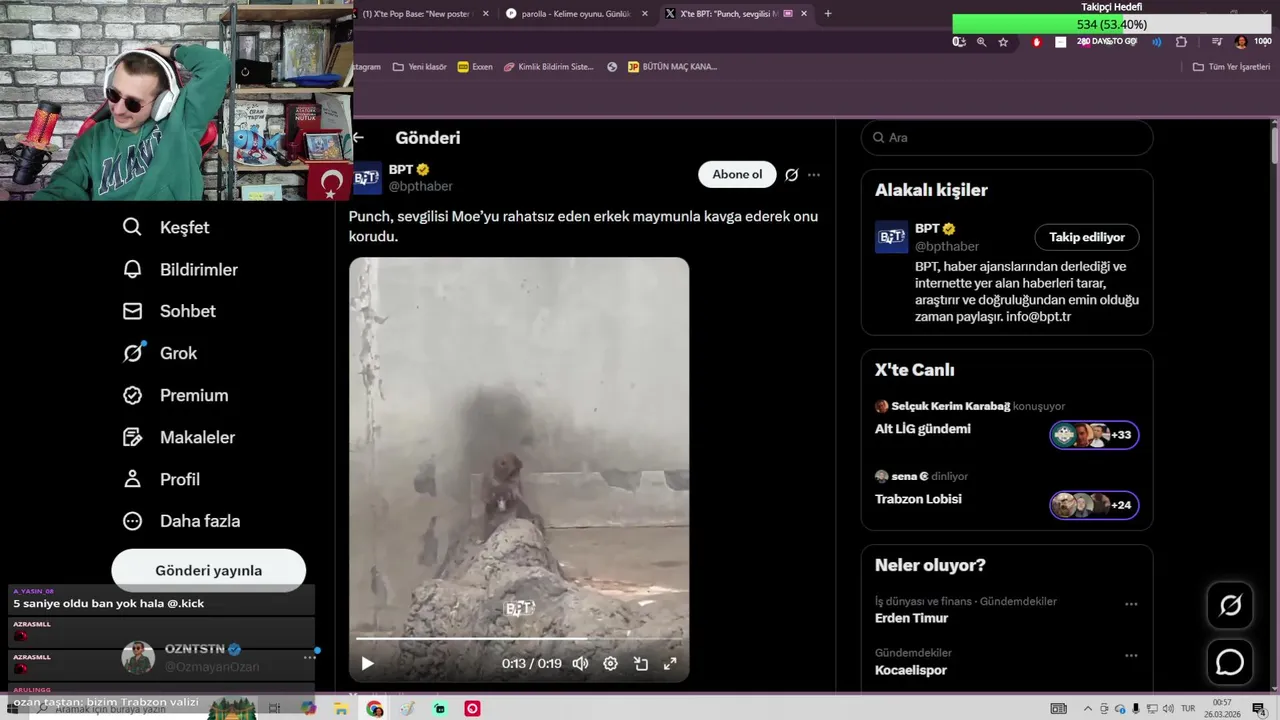Open Makaleler articles section

coord(178,437)
